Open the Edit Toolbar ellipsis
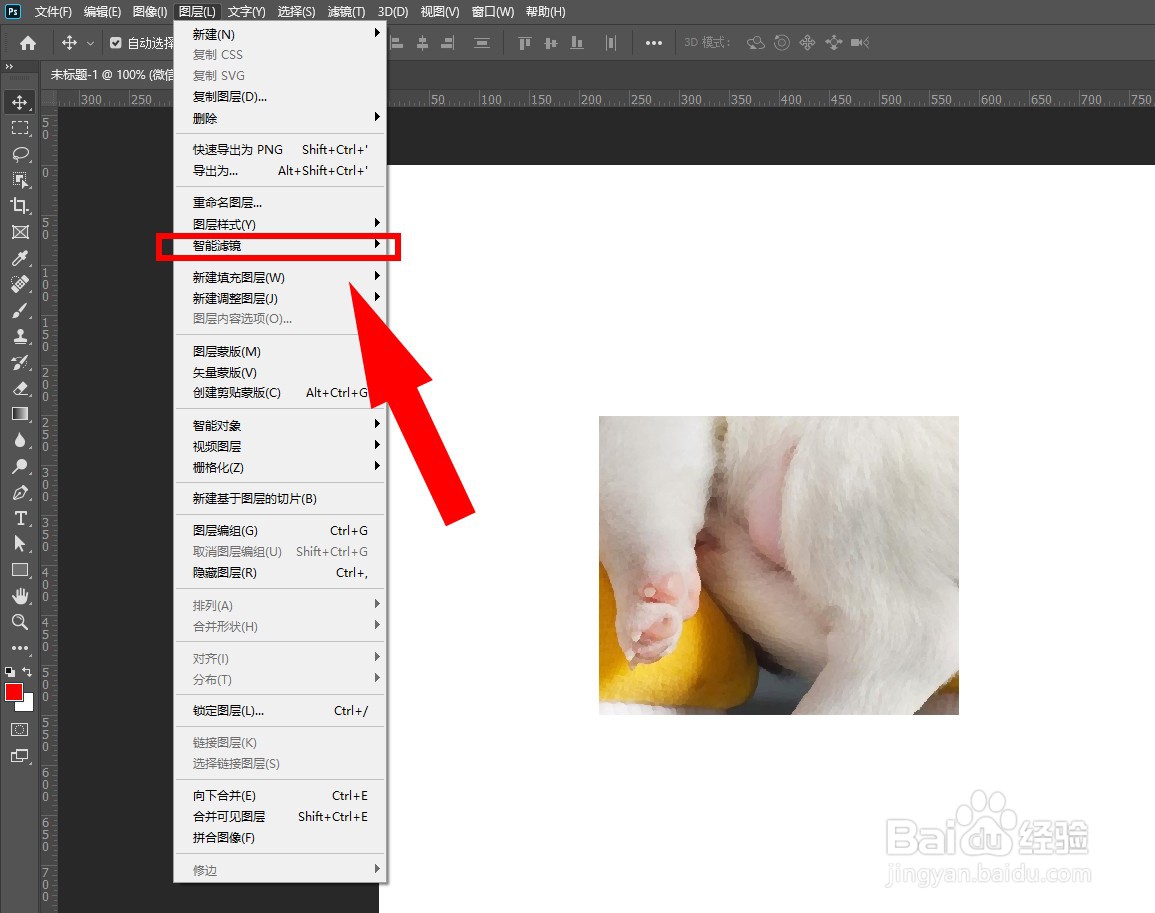 [20, 648]
